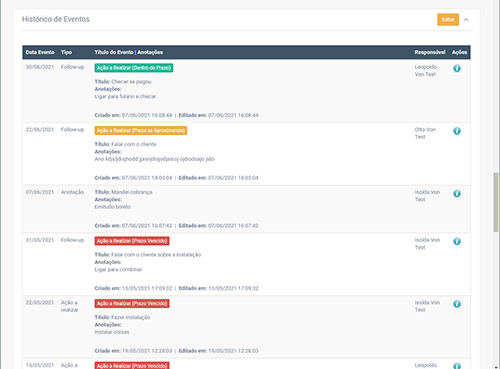
Task: Click 'Criado em: 07/06/2021 18:03:04' timestamp
Action: point(133,178)
